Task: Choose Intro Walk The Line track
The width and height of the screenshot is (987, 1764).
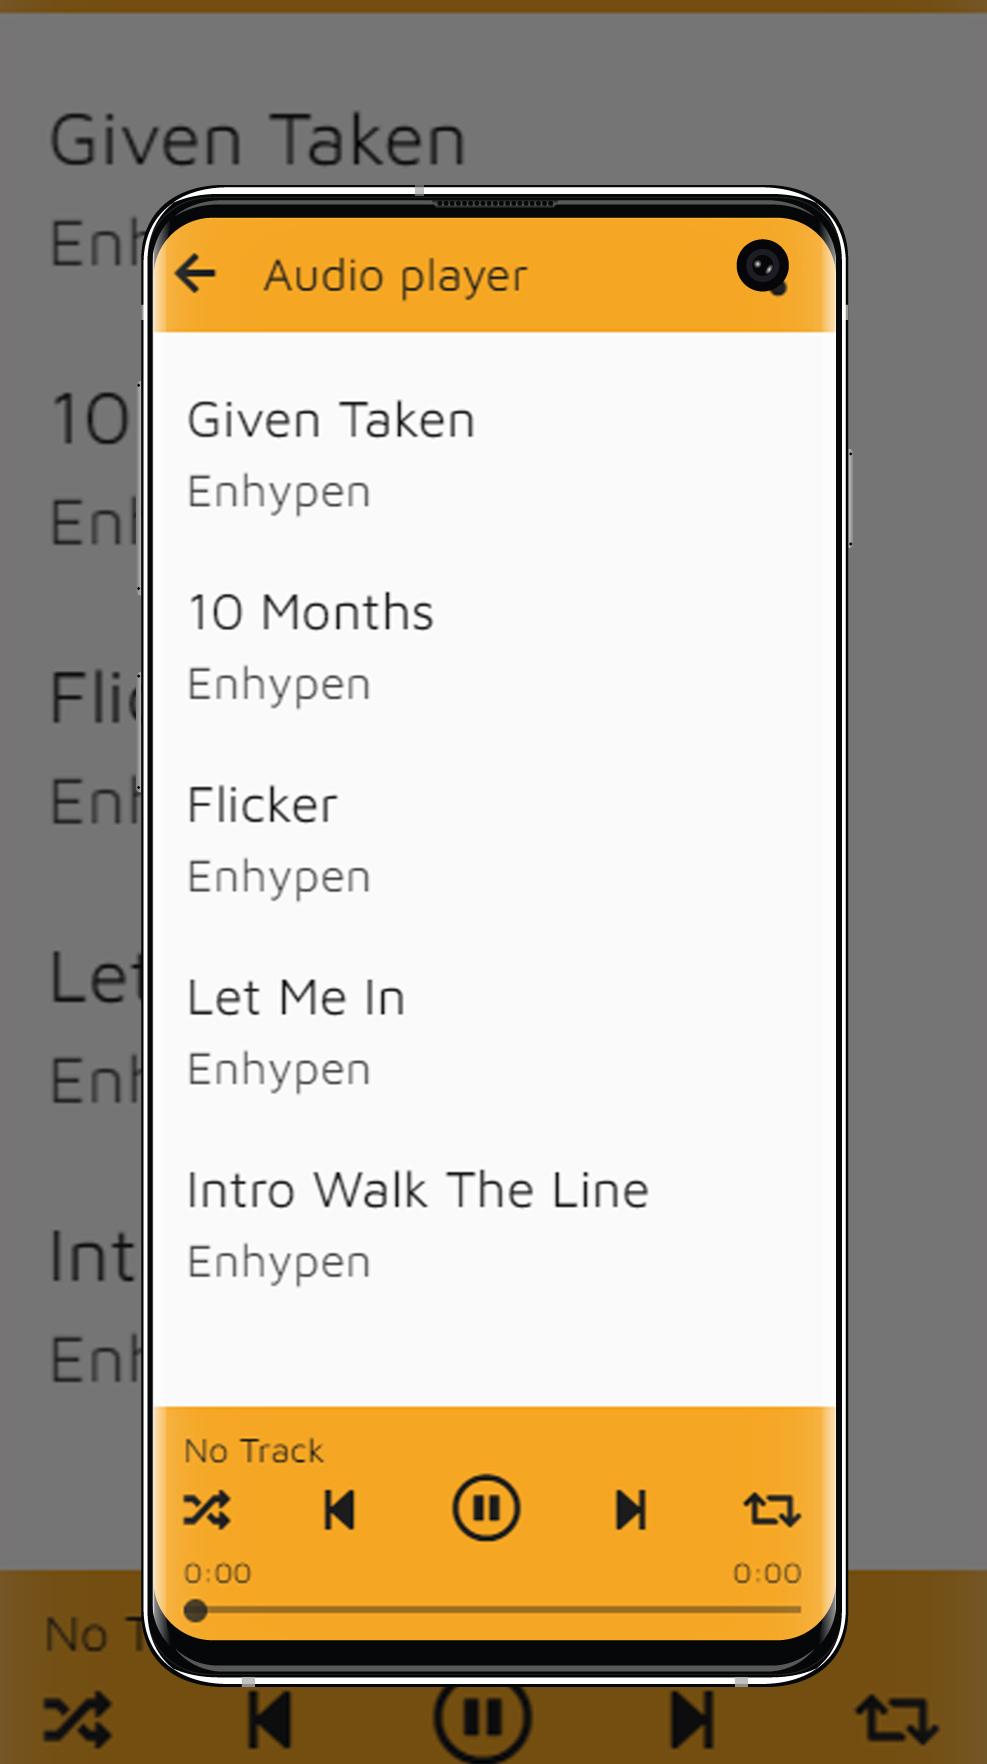Action: click(418, 1191)
